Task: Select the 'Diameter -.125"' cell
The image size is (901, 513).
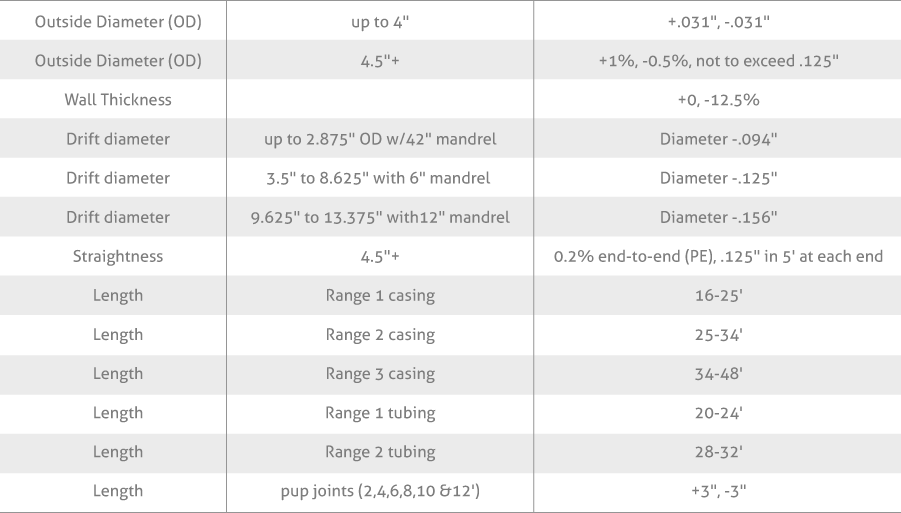Action: pos(718,178)
